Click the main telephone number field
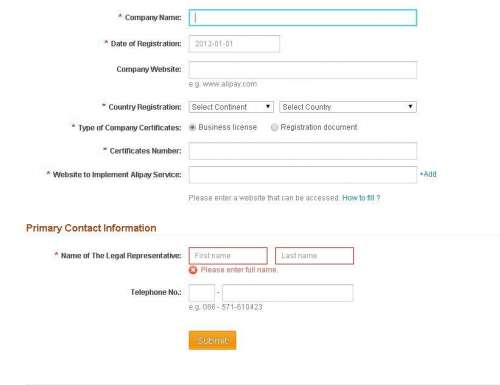 (x=288, y=293)
